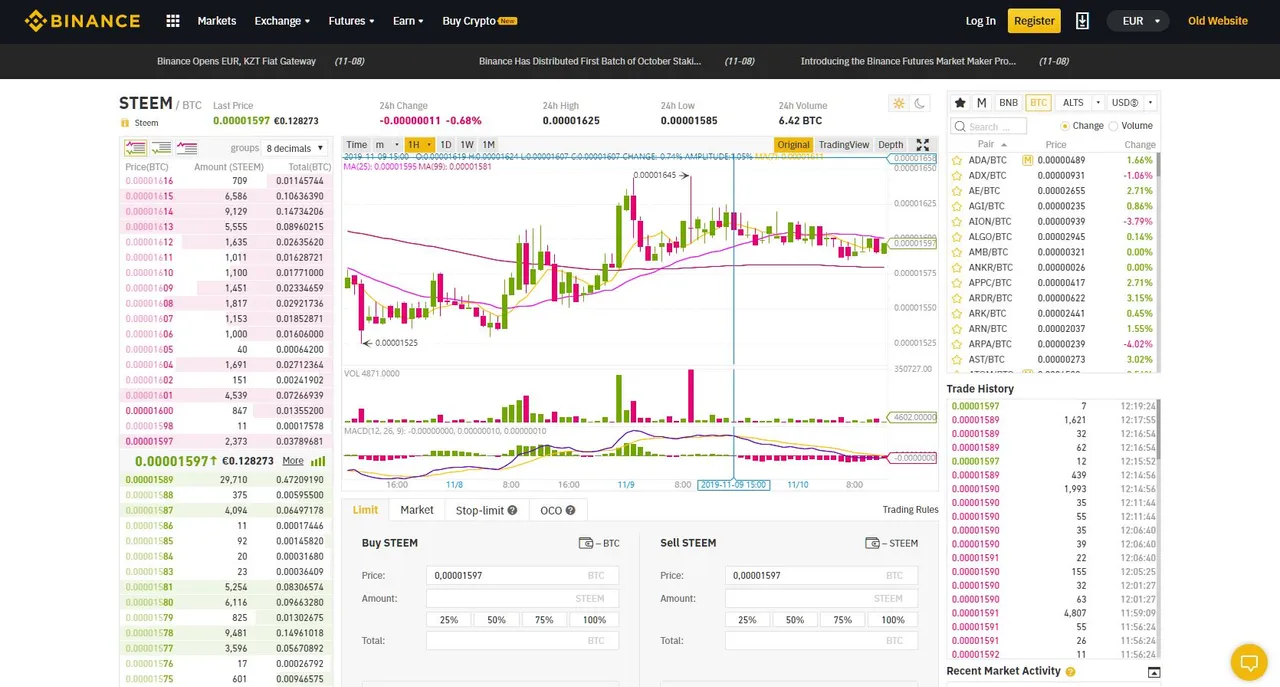
Task: Open Buy Crypto menu item
Action: 479,21
